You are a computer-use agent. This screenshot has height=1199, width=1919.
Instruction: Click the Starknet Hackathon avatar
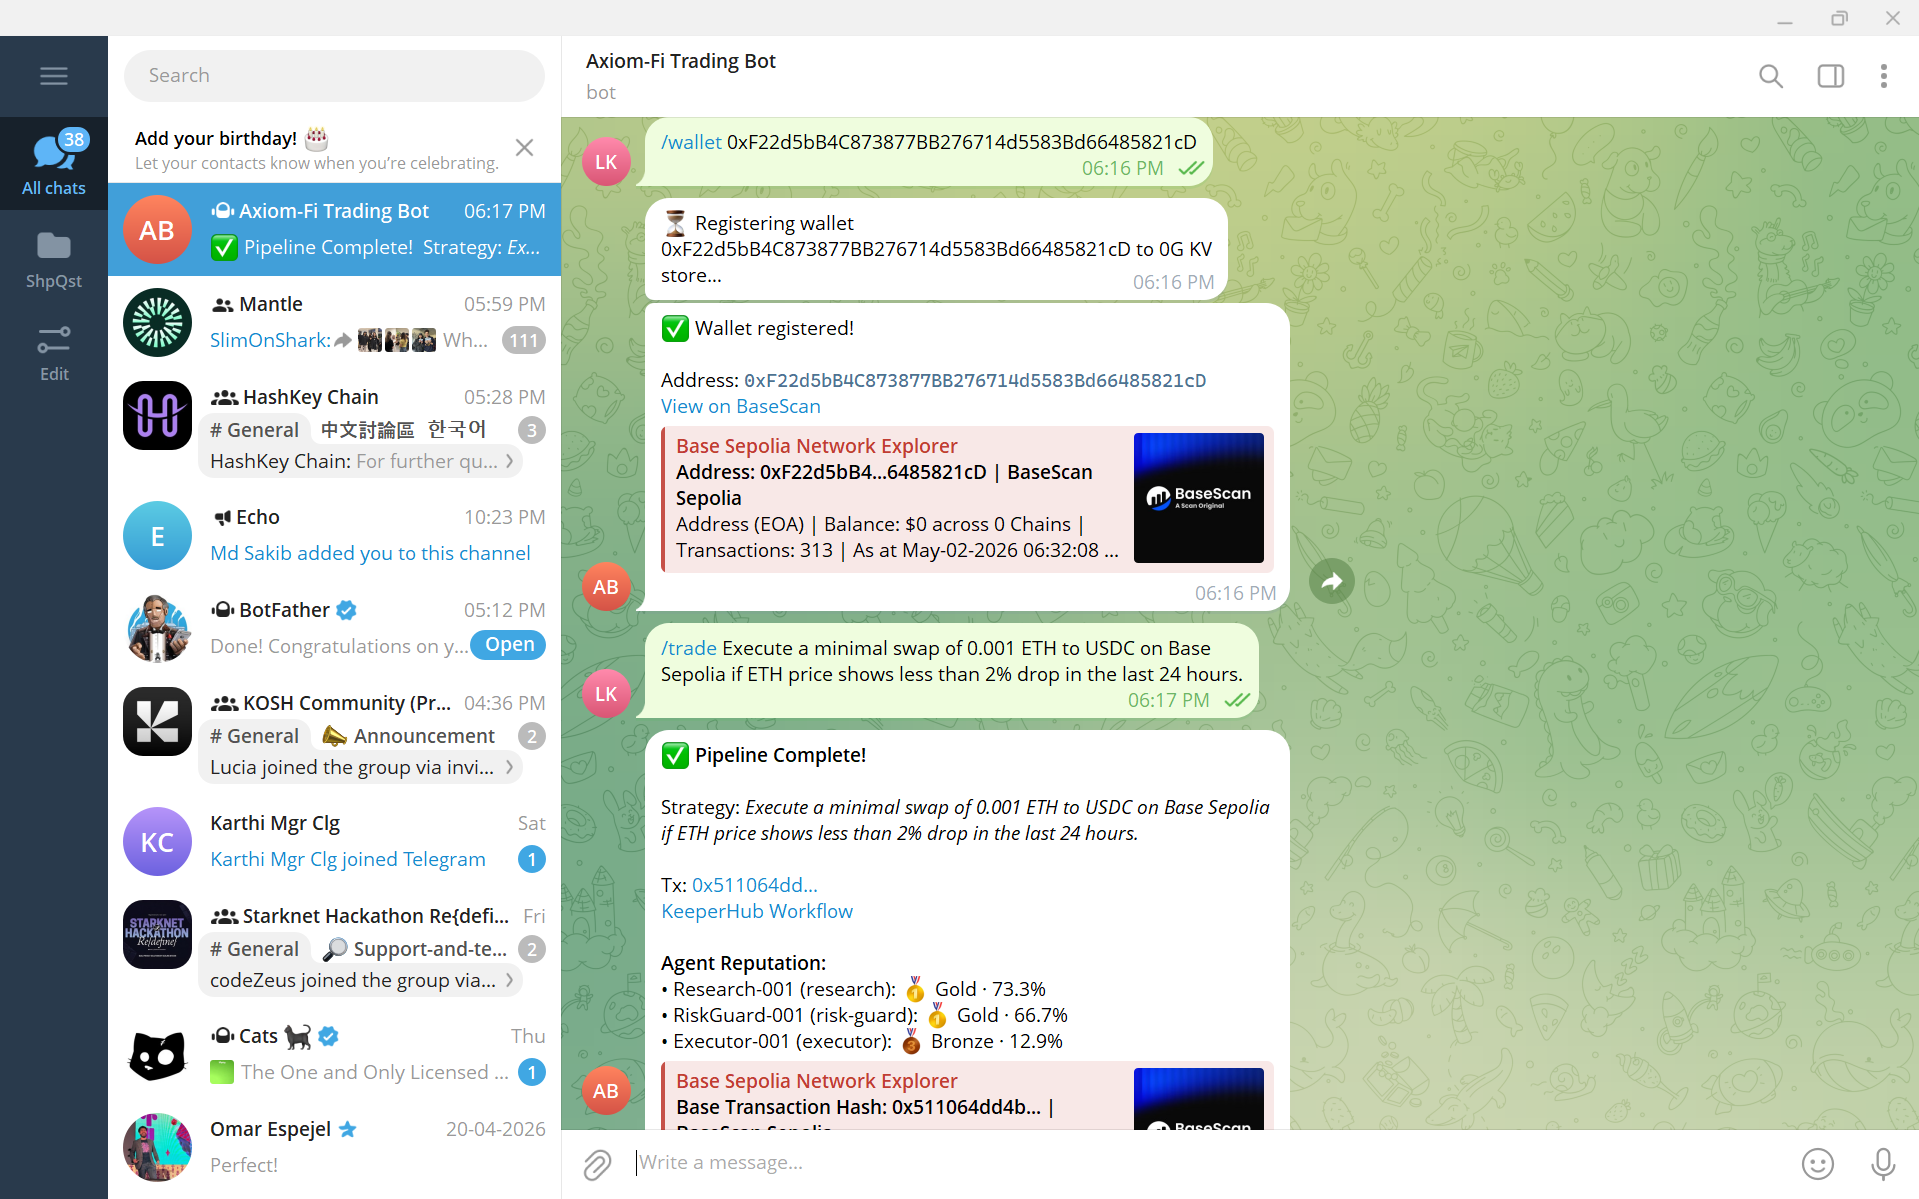coord(157,934)
